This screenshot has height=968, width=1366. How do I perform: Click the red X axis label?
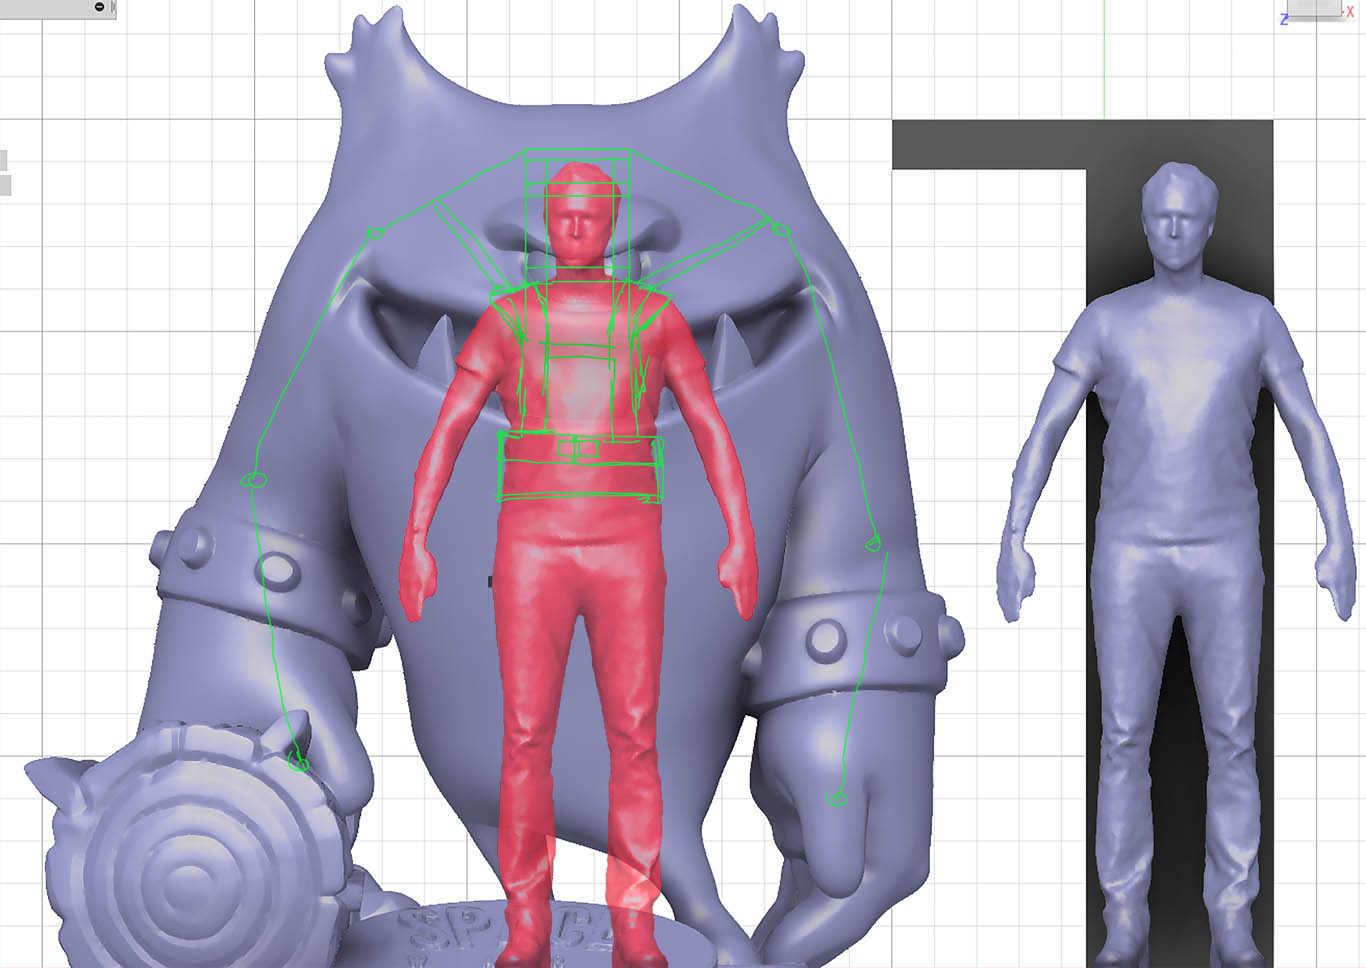pyautogui.click(x=1350, y=11)
